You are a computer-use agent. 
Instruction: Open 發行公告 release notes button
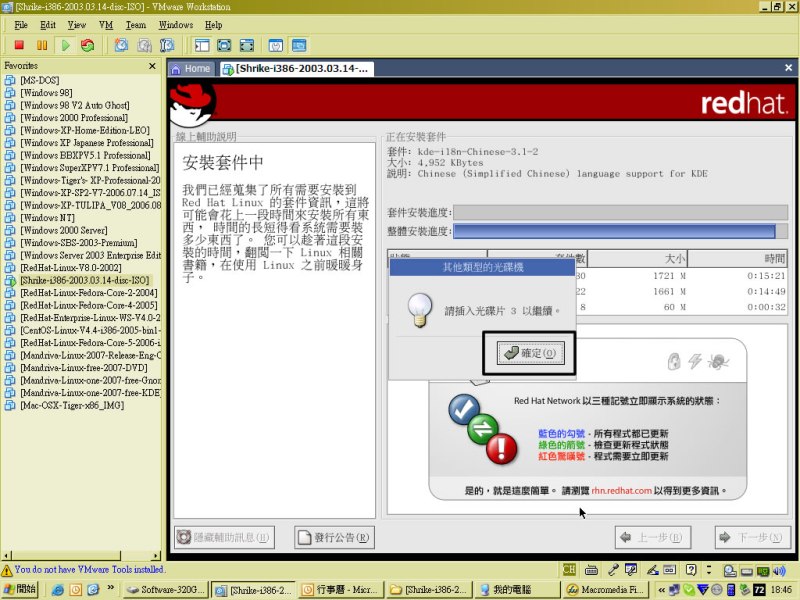pos(334,537)
